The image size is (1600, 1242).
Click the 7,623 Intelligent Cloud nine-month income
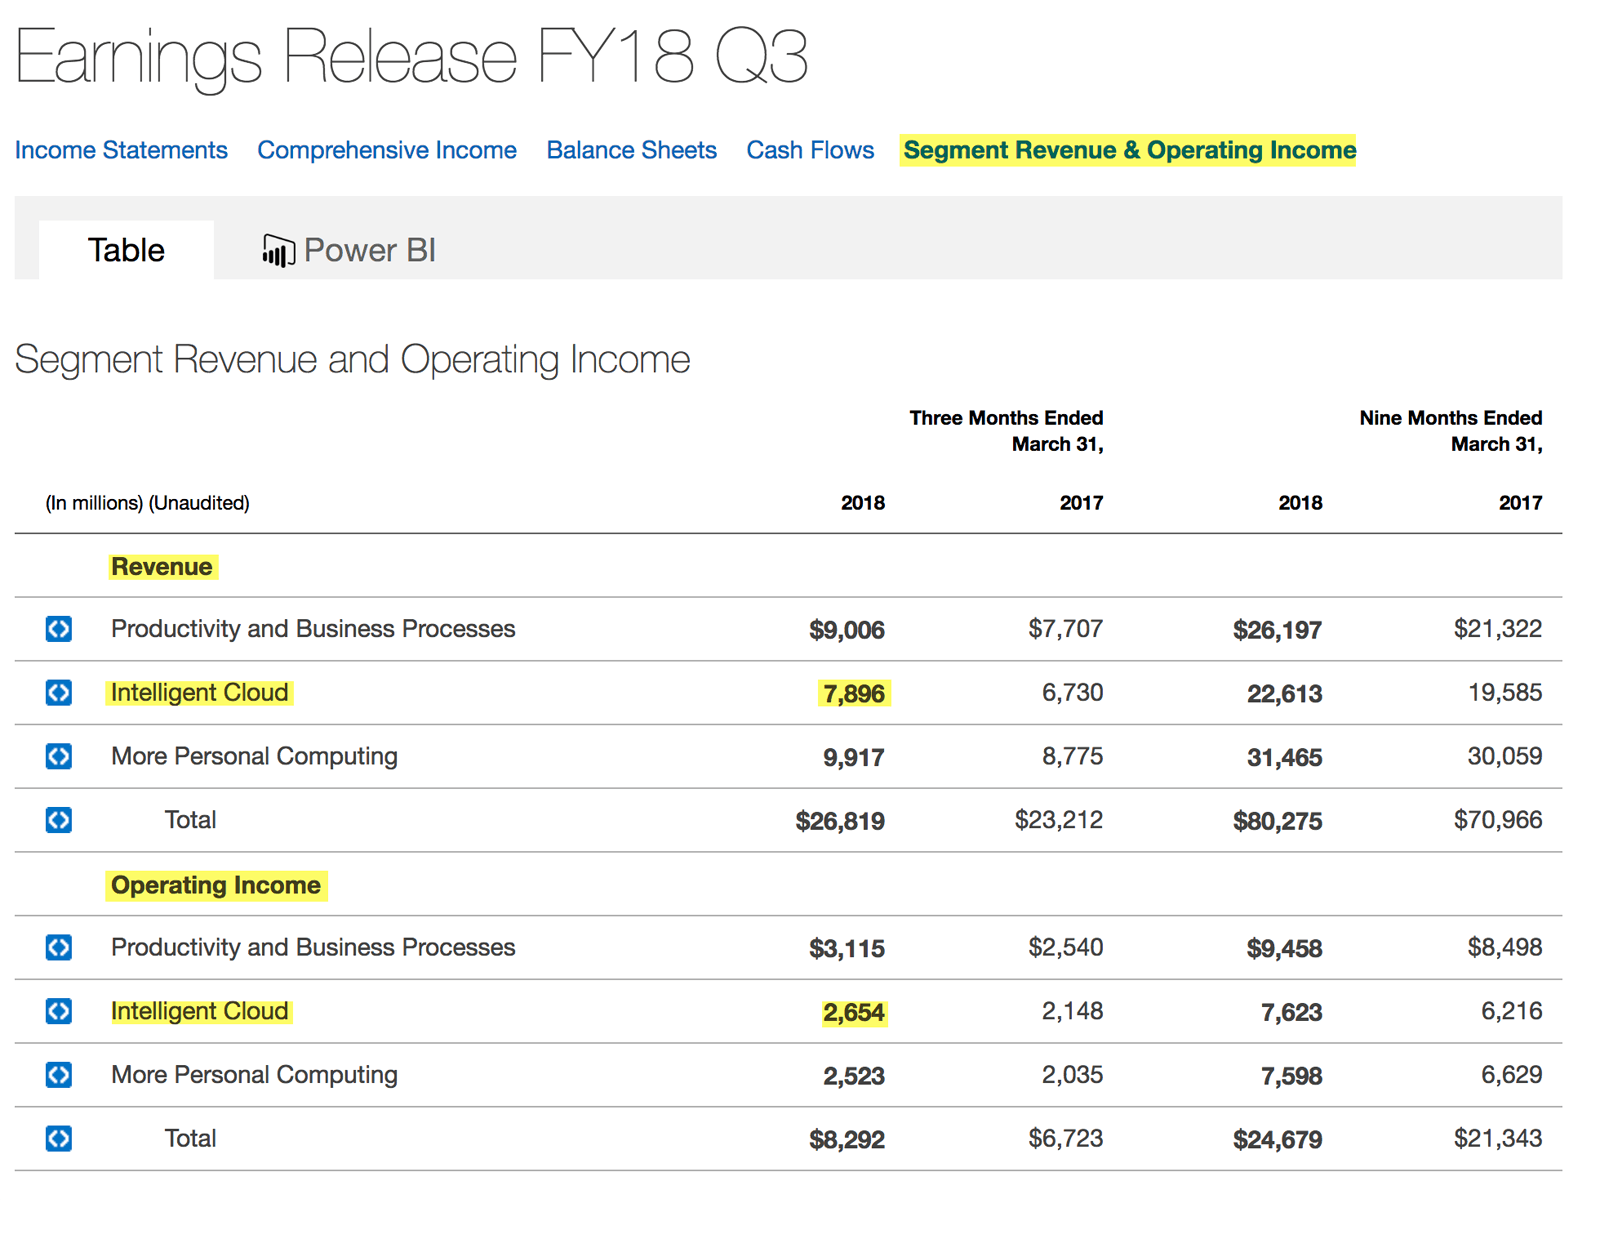pyautogui.click(x=1291, y=1012)
